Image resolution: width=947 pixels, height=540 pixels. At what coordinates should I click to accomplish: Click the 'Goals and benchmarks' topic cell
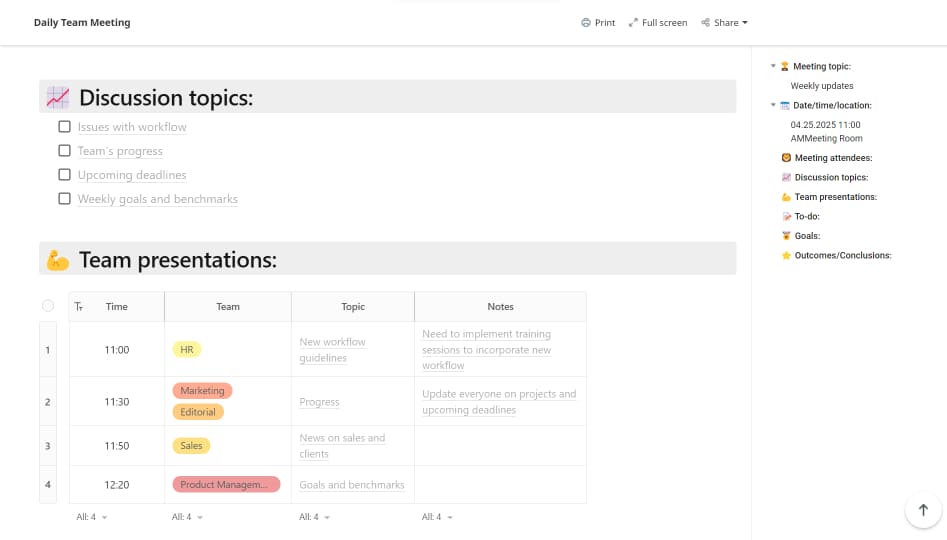tap(352, 484)
